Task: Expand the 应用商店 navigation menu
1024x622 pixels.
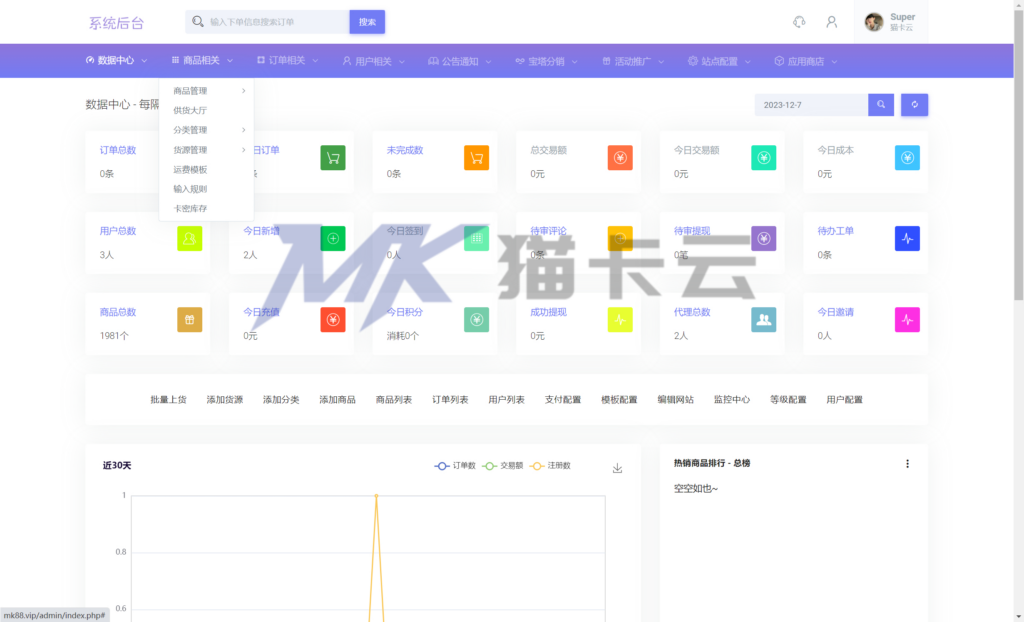Action: point(806,61)
